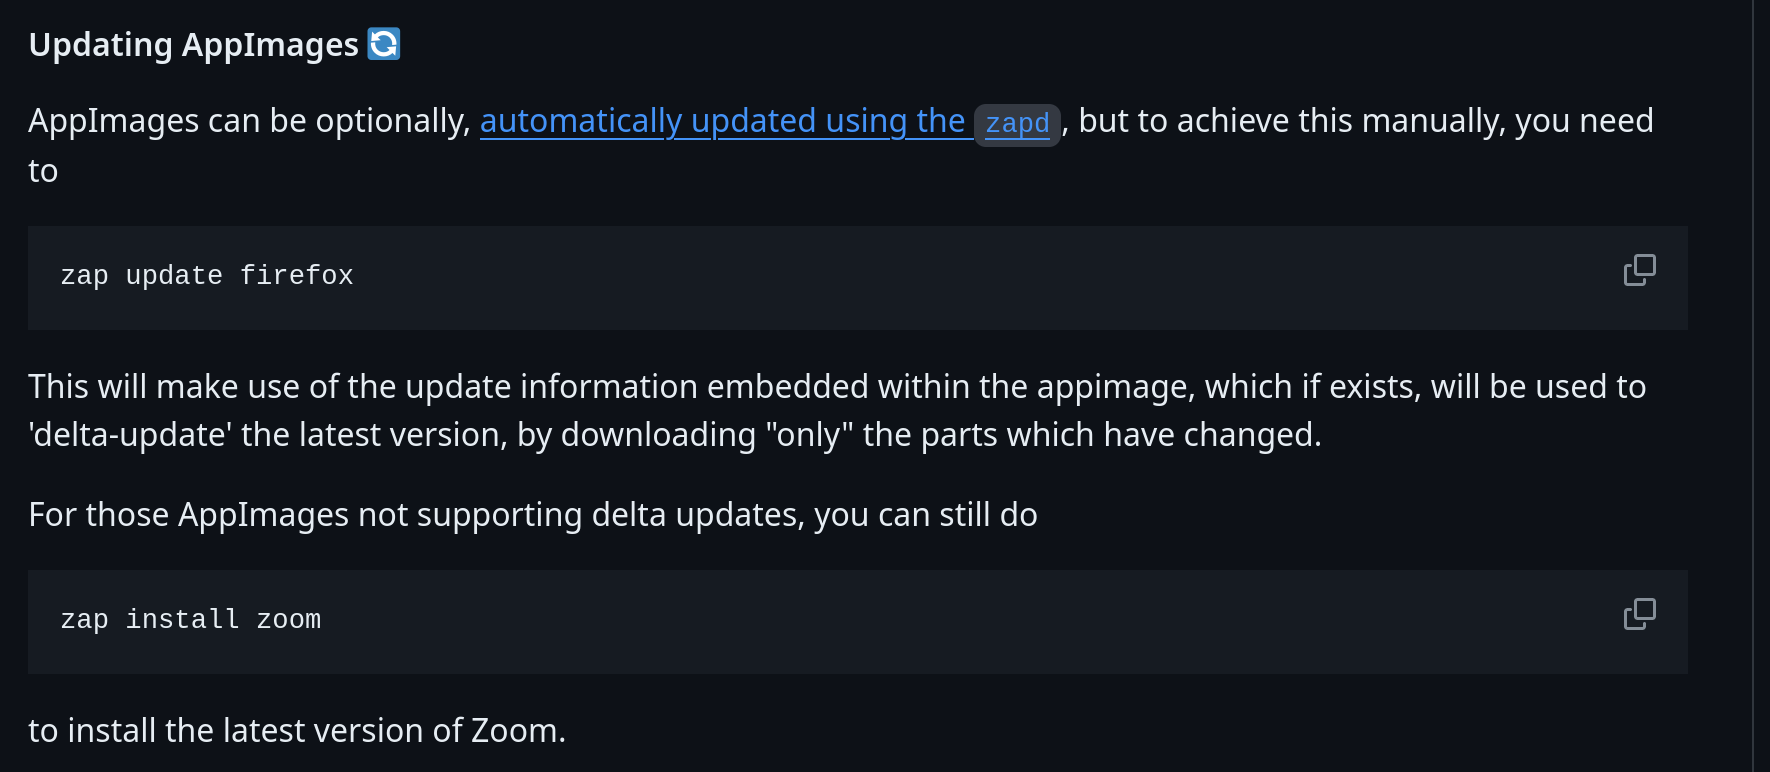1770x772 pixels.
Task: Copy the 'zap update firefox' command
Action: tap(1639, 270)
